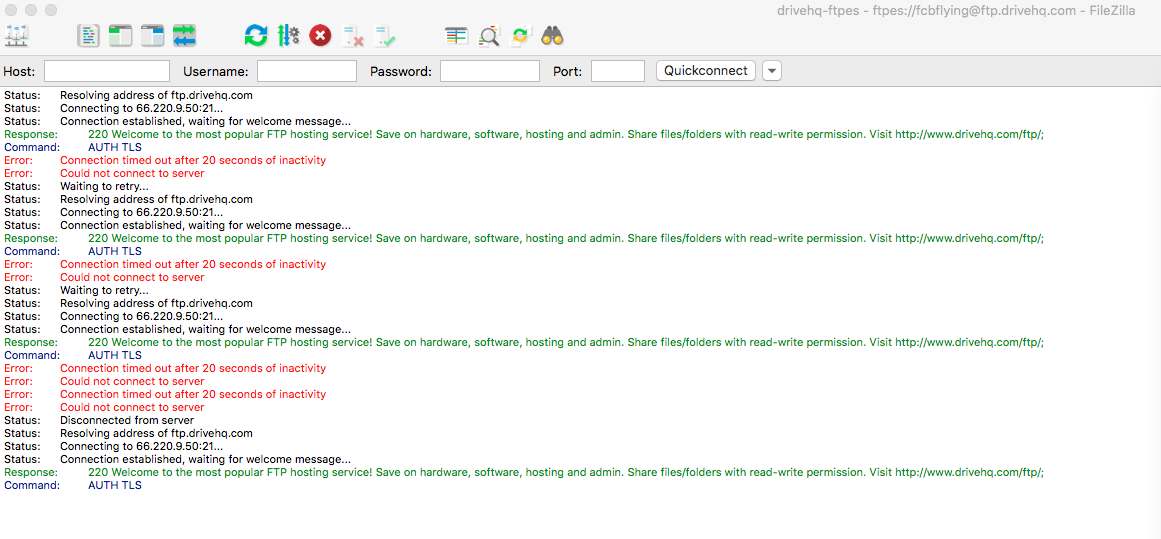This screenshot has width=1161, height=539.
Task: Open the directory listing filters dialog
Action: [456, 35]
